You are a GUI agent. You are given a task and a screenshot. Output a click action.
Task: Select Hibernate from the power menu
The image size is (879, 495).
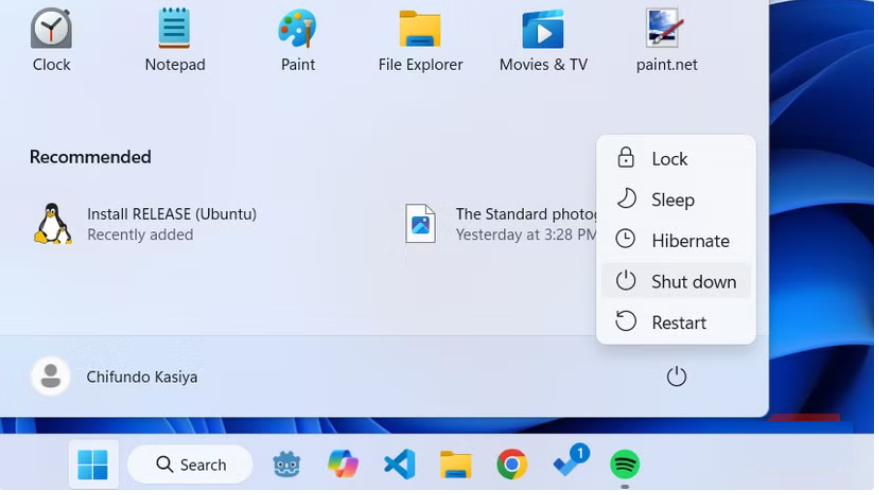pyautogui.click(x=676, y=241)
